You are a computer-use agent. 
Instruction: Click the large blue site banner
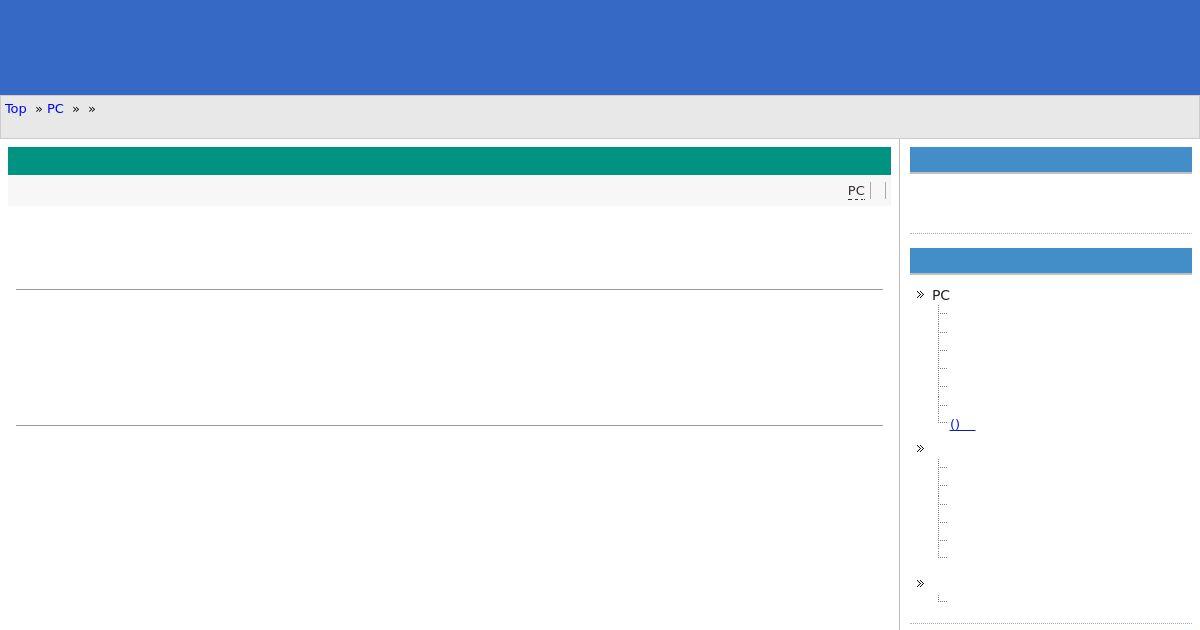pos(600,47)
